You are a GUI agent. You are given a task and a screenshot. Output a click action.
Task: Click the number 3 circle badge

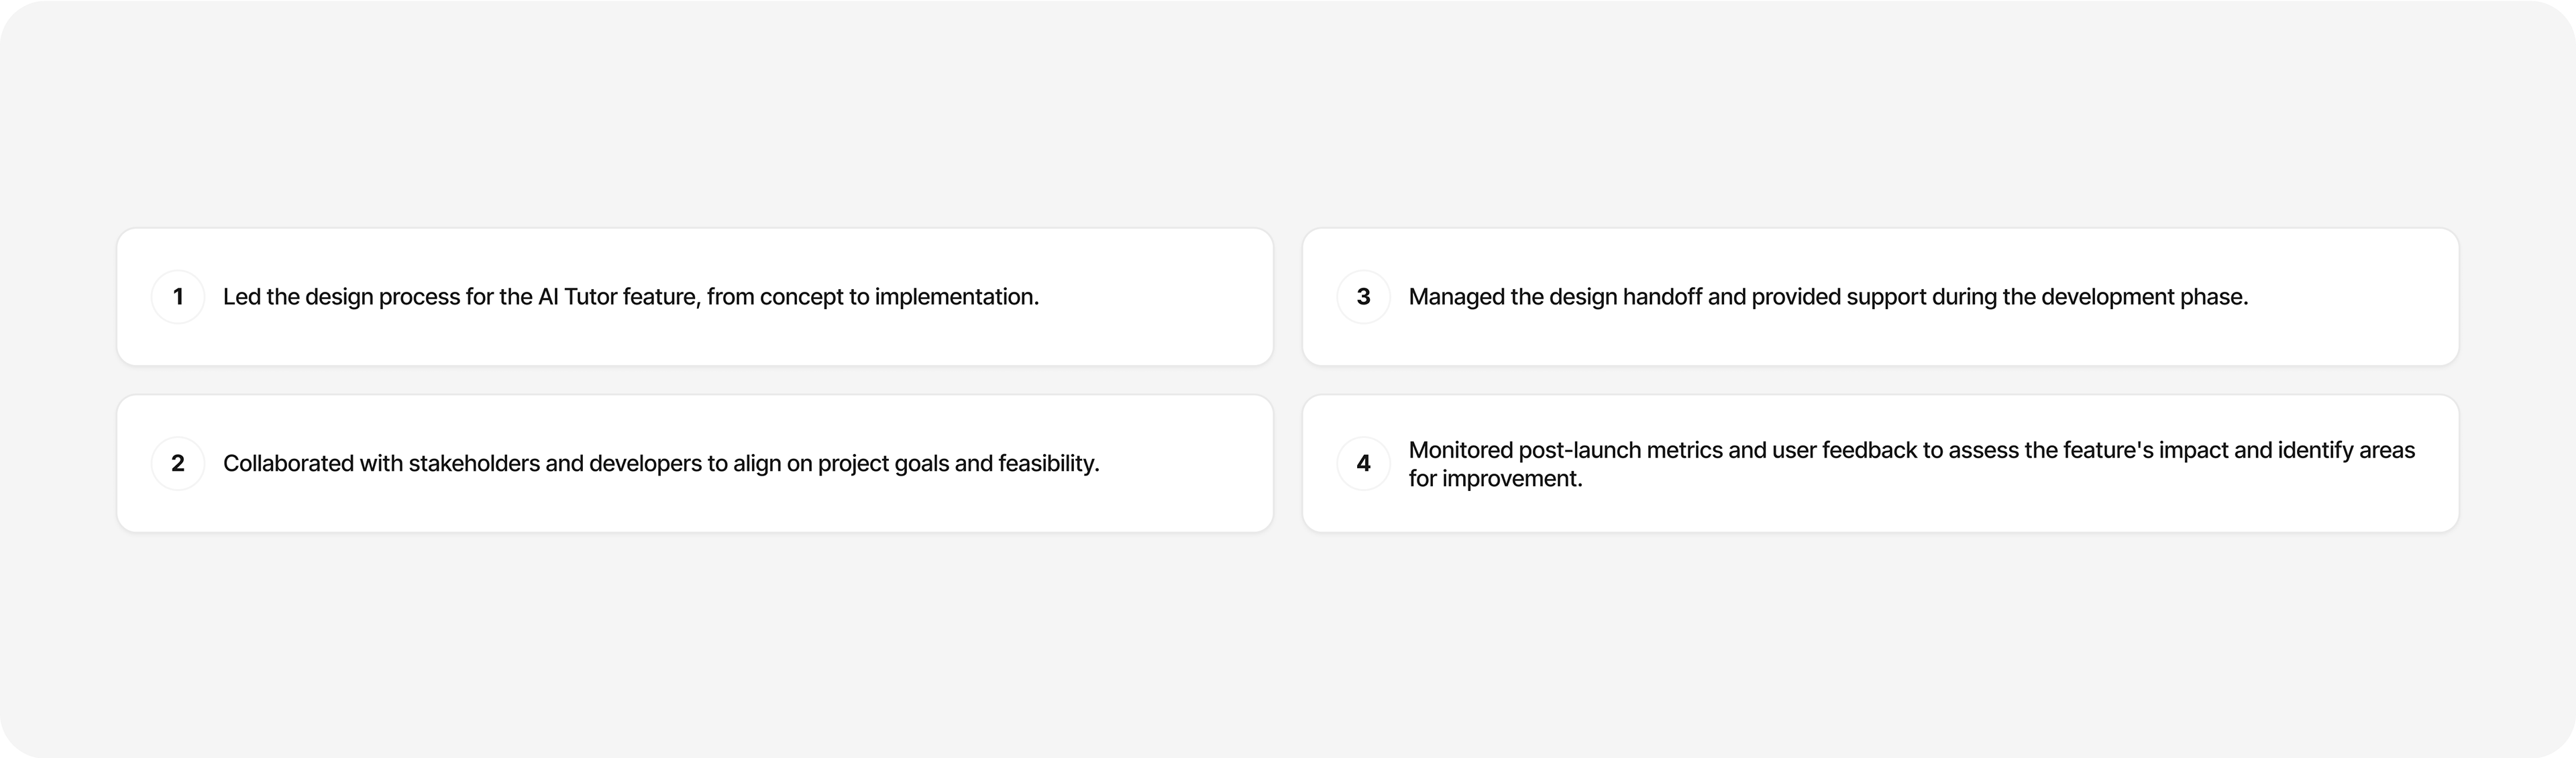coord(1364,297)
